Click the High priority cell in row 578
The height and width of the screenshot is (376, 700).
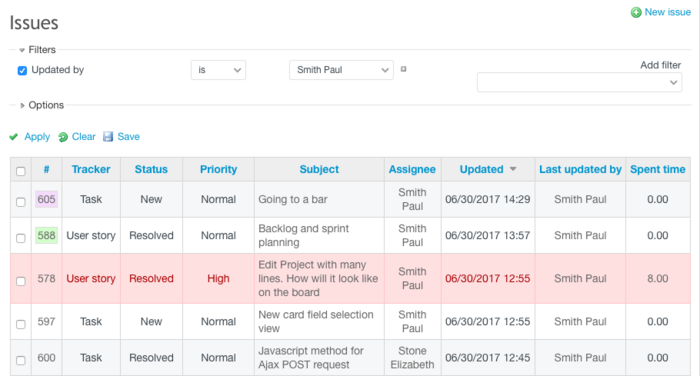coord(218,278)
